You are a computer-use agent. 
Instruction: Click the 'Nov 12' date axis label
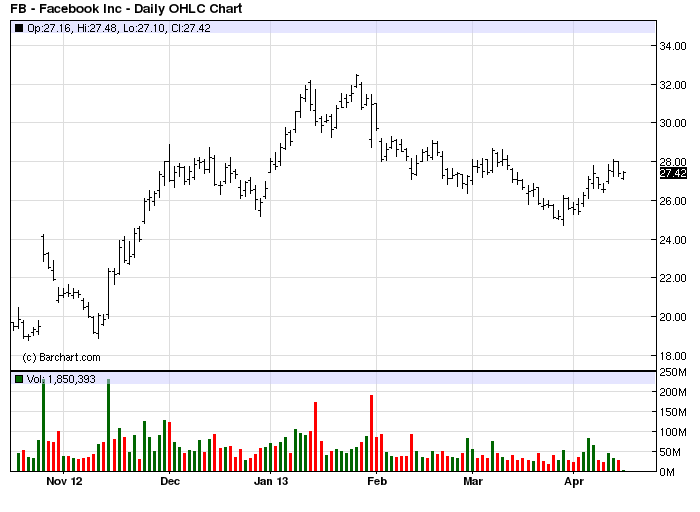click(x=64, y=481)
